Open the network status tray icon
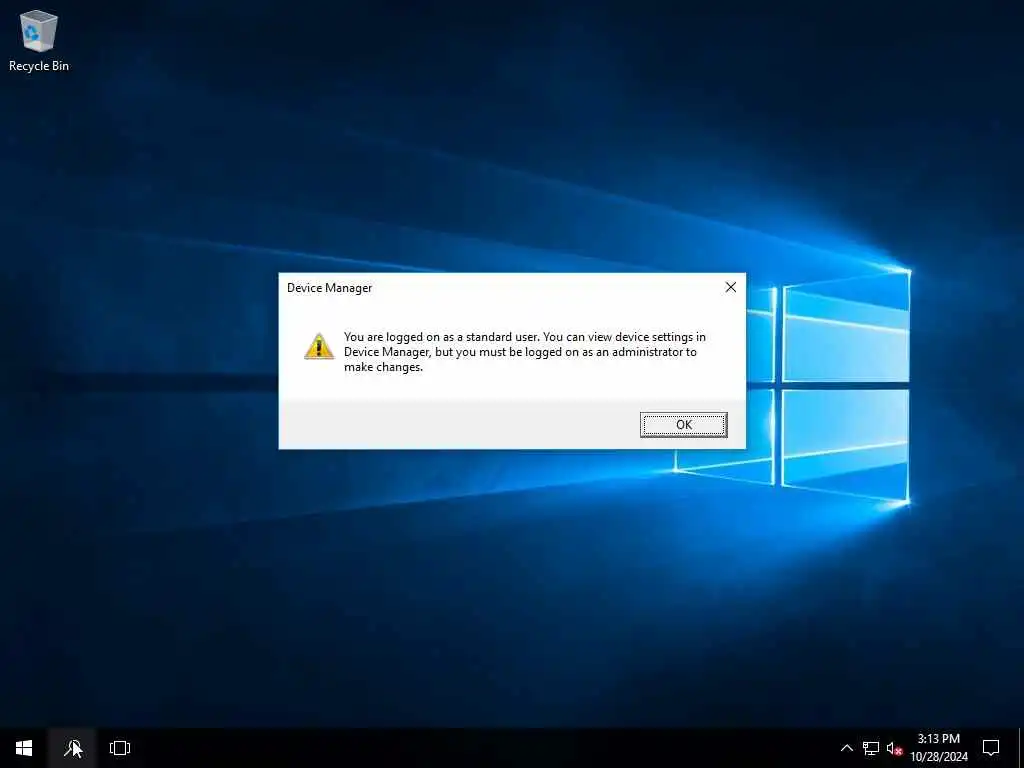The image size is (1024, 768). 871,748
